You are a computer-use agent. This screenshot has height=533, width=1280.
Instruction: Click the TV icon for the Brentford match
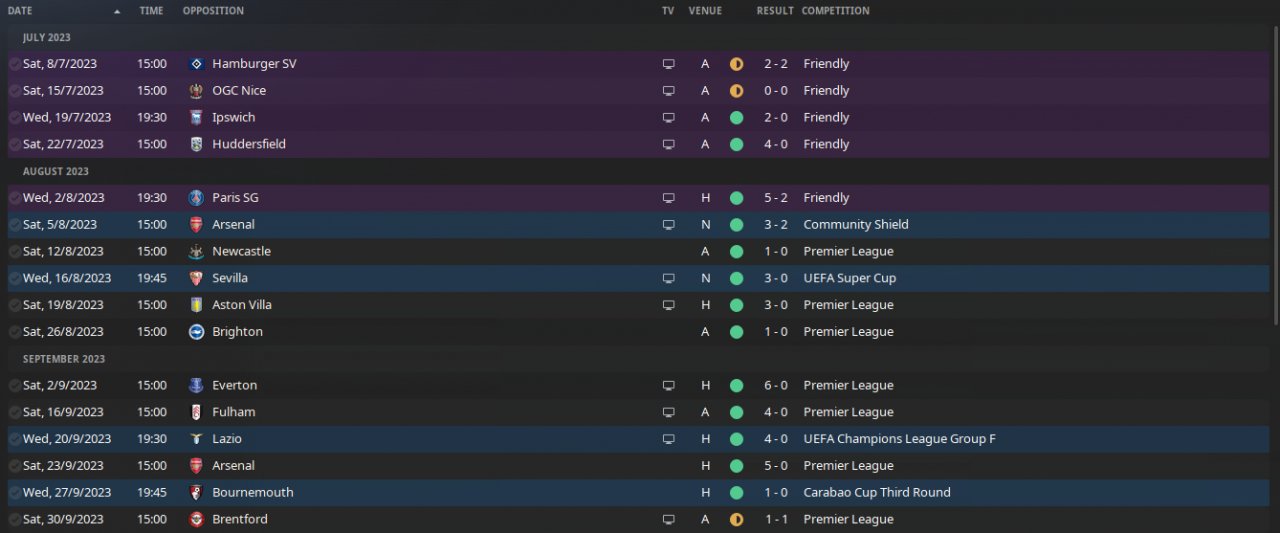click(x=668, y=519)
